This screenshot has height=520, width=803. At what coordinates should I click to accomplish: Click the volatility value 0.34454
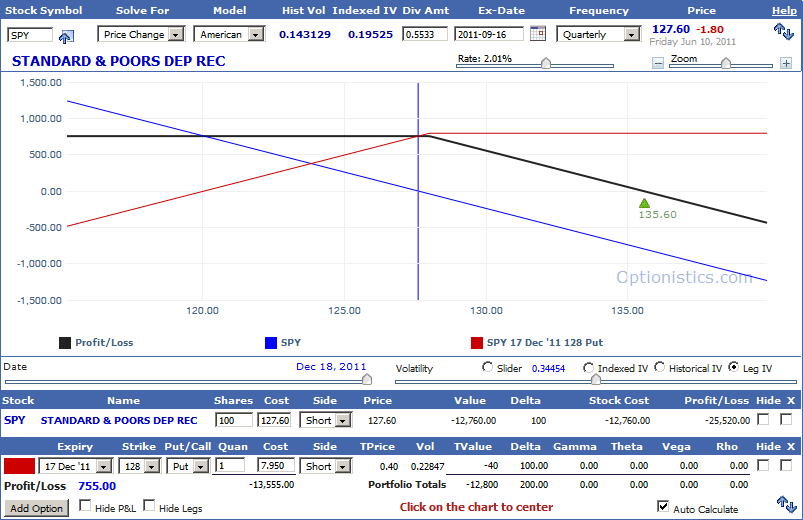click(548, 368)
